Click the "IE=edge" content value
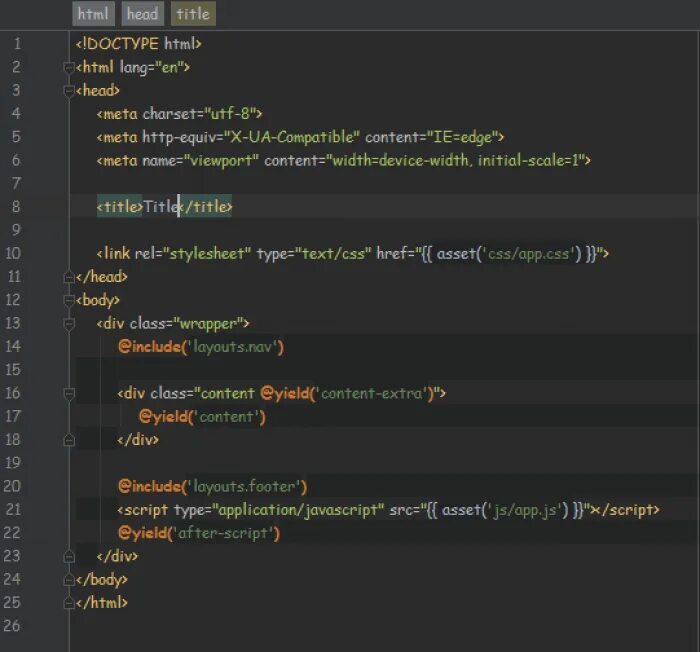 (x=462, y=137)
